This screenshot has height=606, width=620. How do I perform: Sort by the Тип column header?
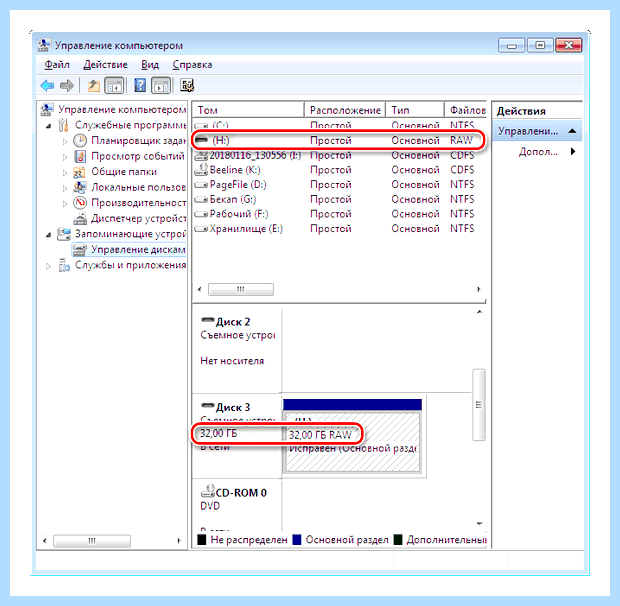click(415, 110)
